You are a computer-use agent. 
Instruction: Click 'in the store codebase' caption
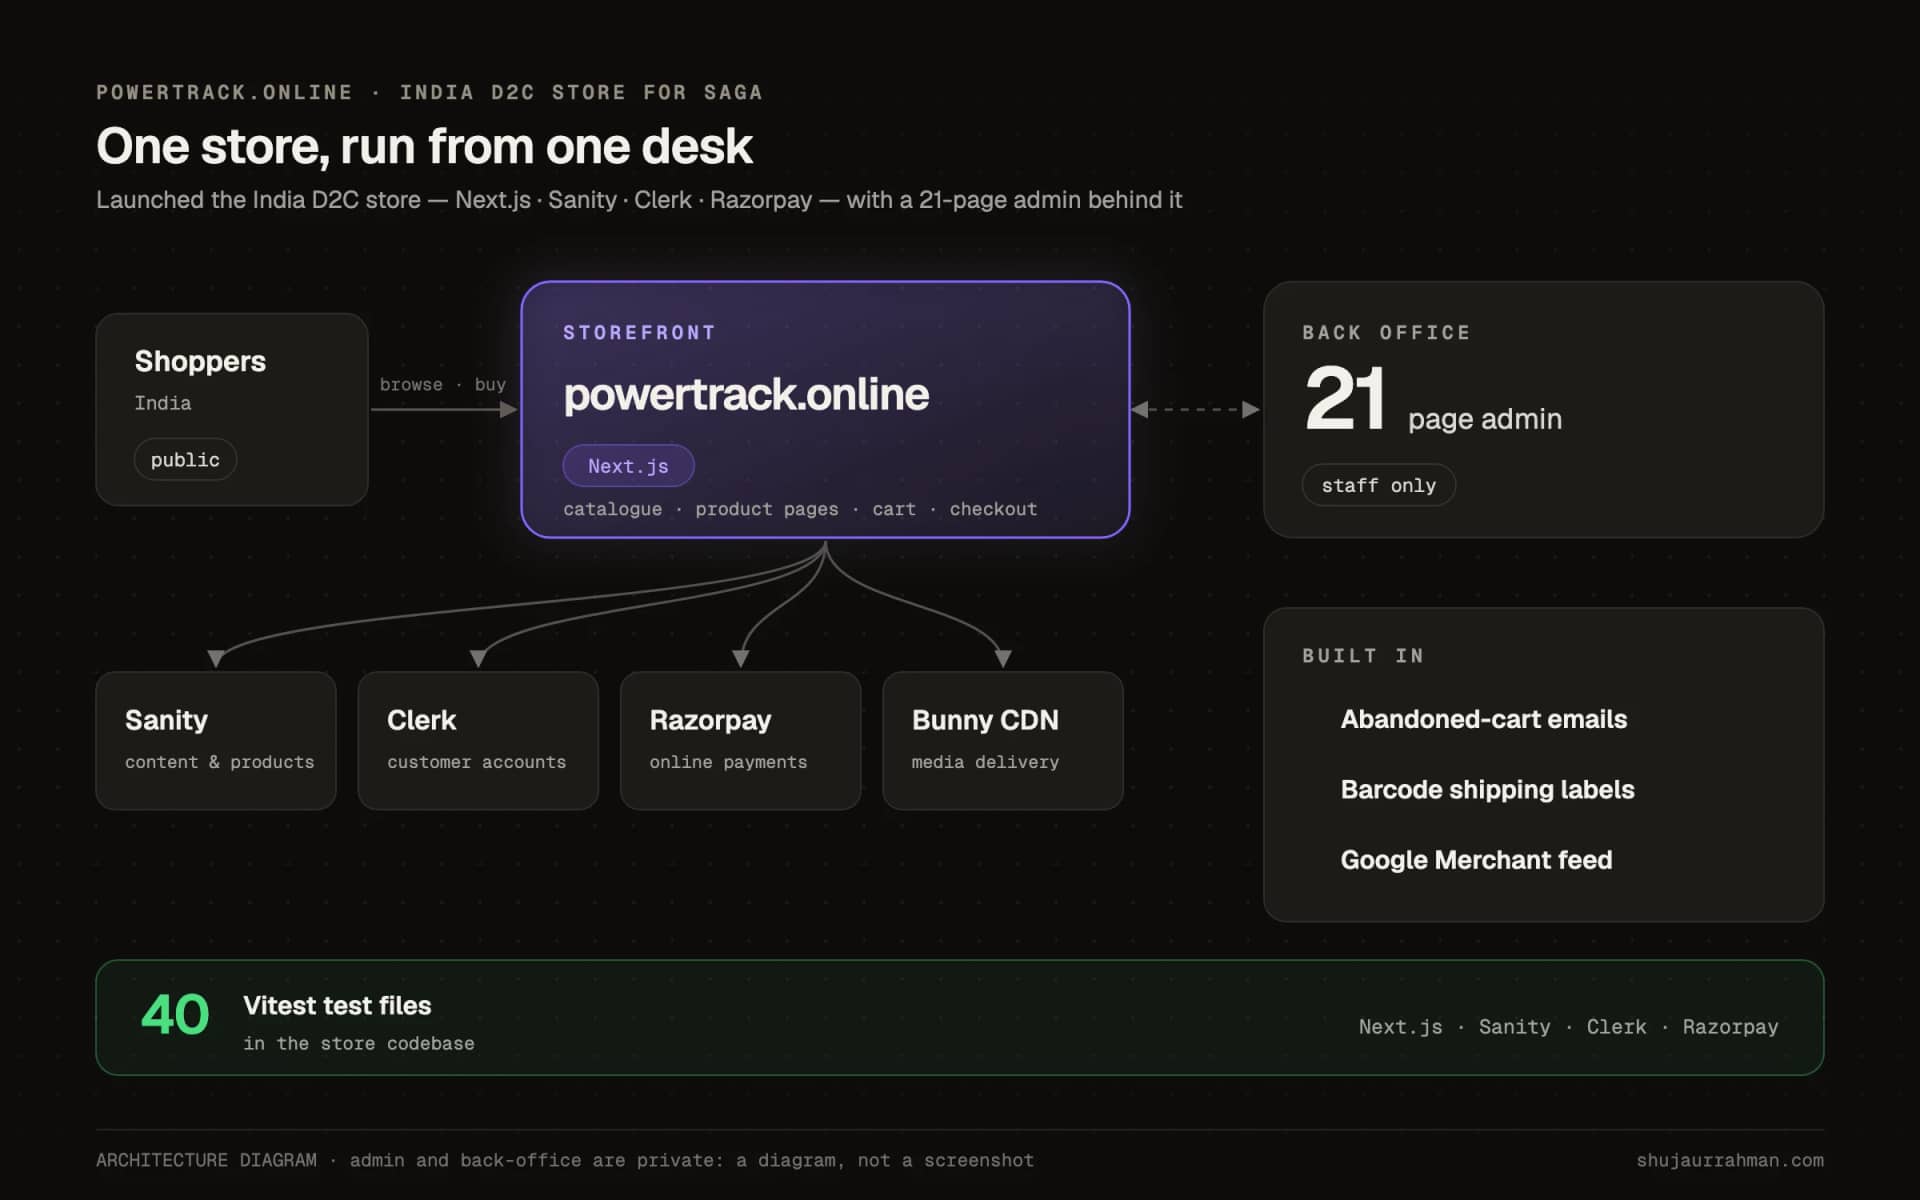pyautogui.click(x=359, y=1043)
